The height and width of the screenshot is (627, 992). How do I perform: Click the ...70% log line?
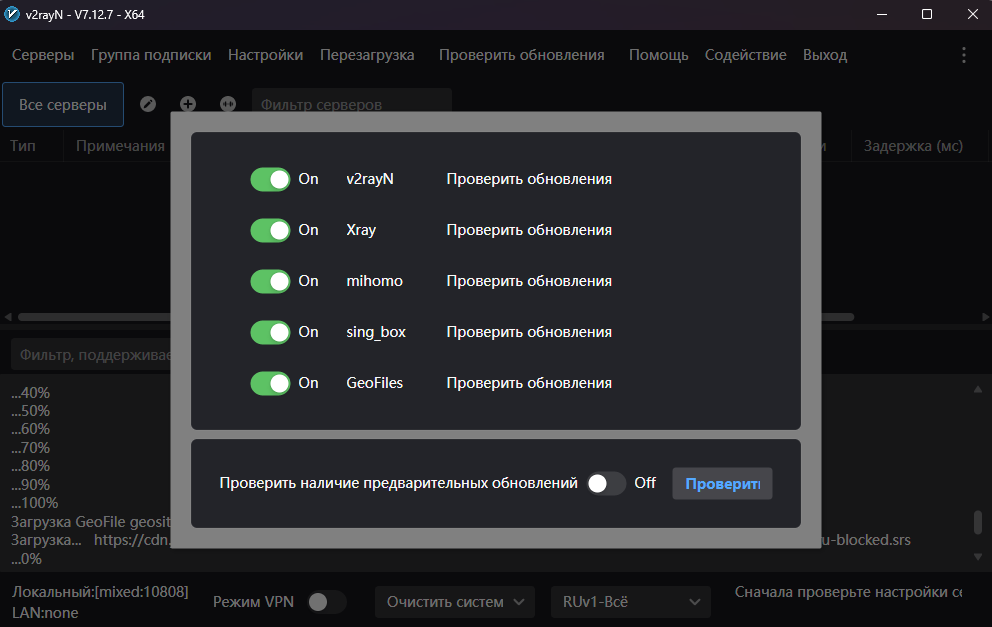click(x=30, y=448)
